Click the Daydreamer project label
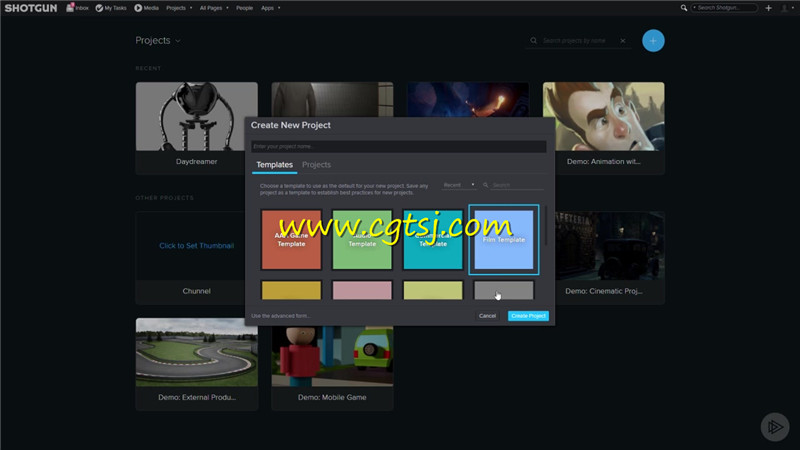The image size is (800, 450). coord(196,162)
